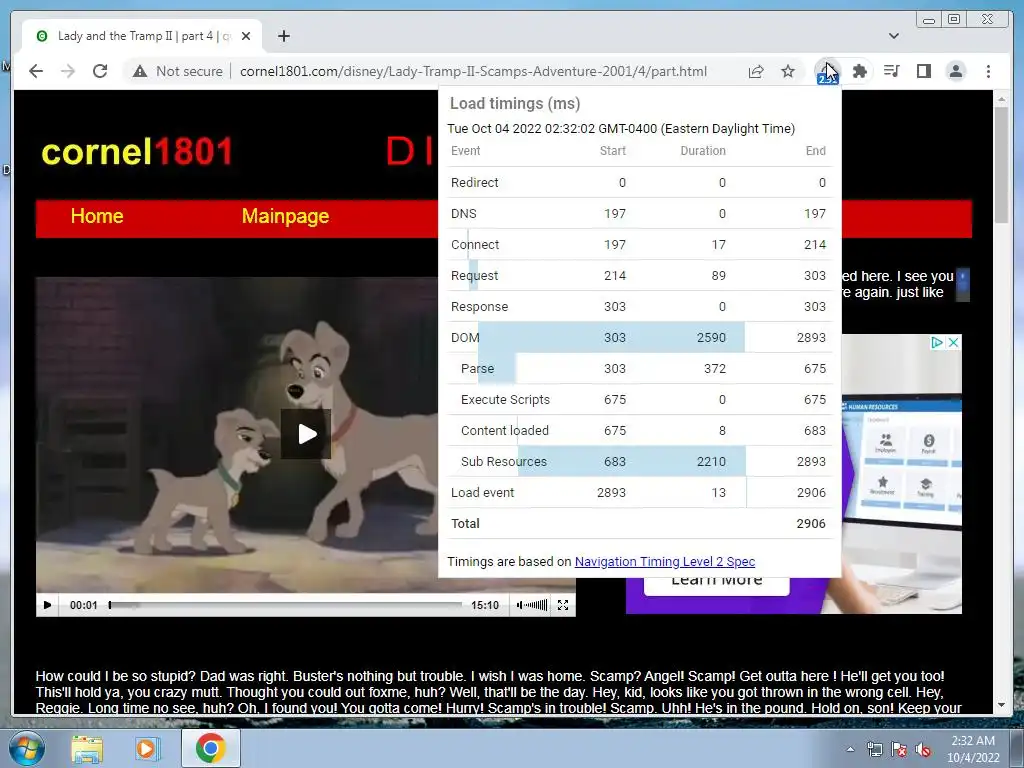
Task: Reload the current page
Action: [100, 71]
